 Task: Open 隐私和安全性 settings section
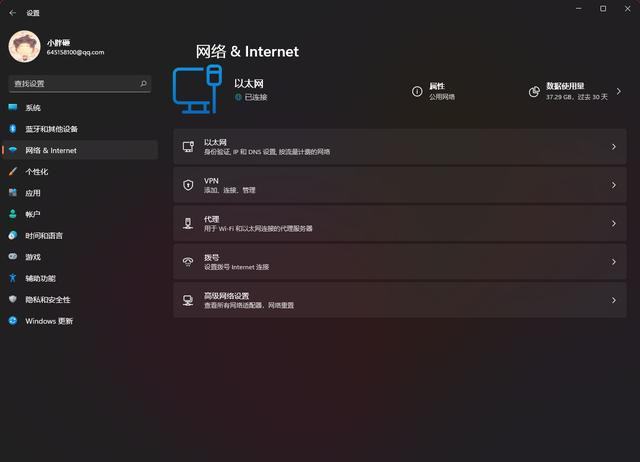point(48,300)
